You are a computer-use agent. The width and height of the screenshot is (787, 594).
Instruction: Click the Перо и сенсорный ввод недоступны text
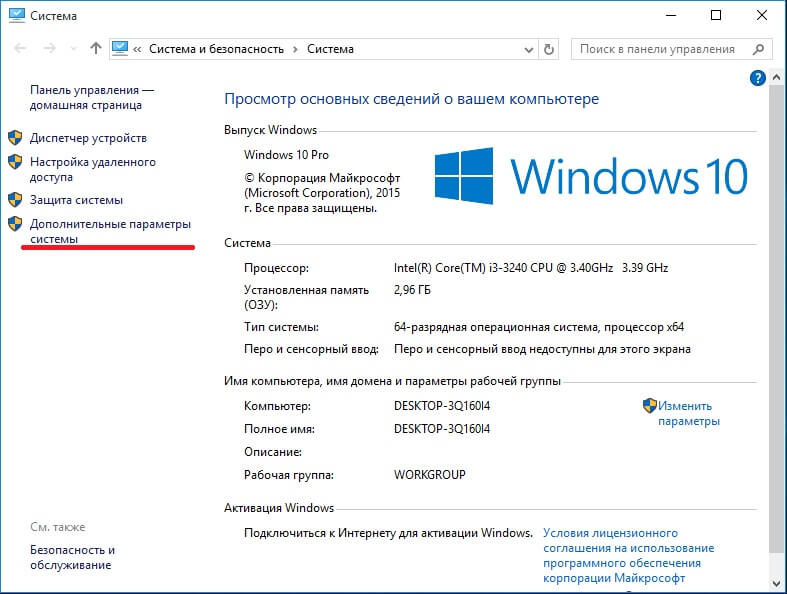pos(542,349)
